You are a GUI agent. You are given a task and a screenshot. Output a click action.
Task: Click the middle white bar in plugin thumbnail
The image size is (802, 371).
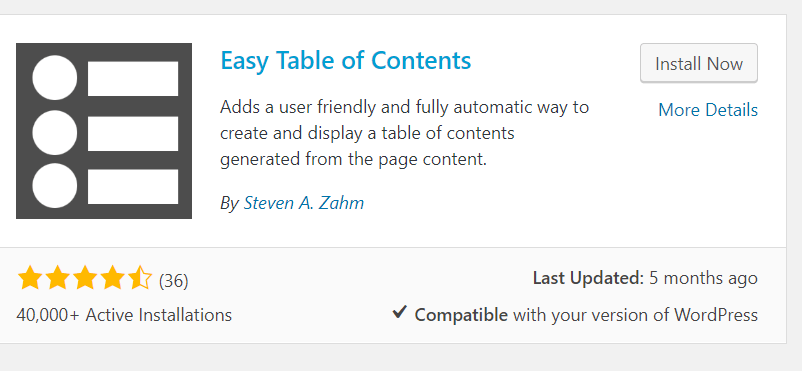(133, 133)
